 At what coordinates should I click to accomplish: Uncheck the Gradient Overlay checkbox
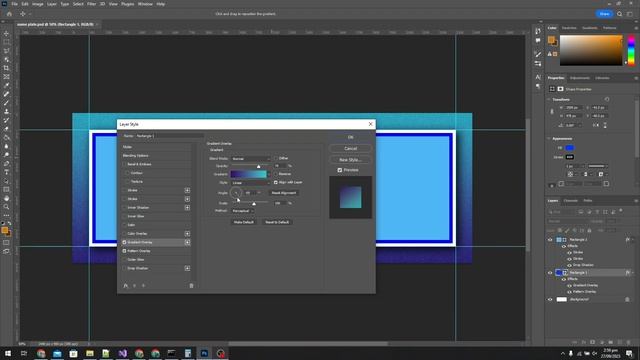124,242
